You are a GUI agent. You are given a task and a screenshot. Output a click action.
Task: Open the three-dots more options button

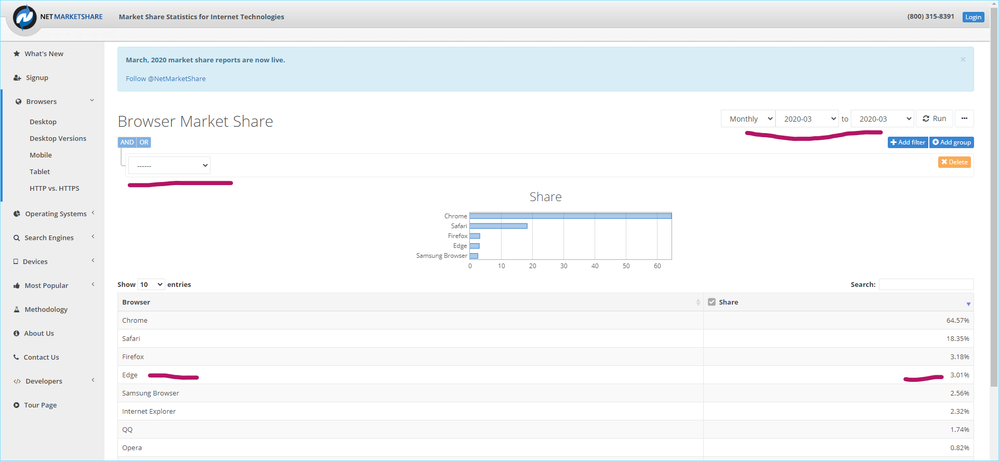coord(964,118)
